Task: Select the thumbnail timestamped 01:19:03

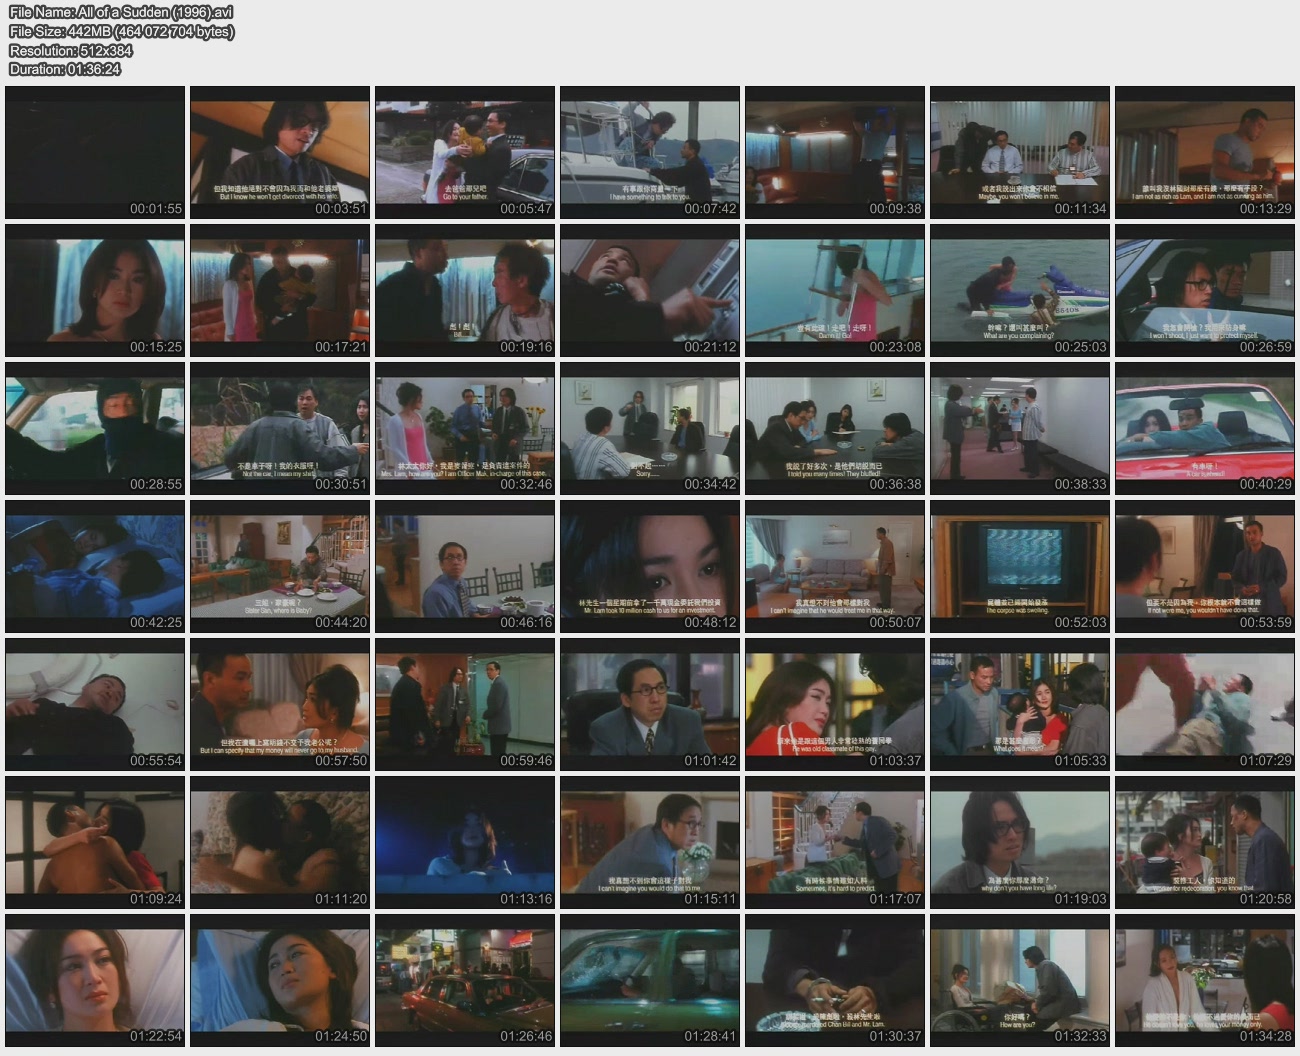Action: [x=1019, y=842]
